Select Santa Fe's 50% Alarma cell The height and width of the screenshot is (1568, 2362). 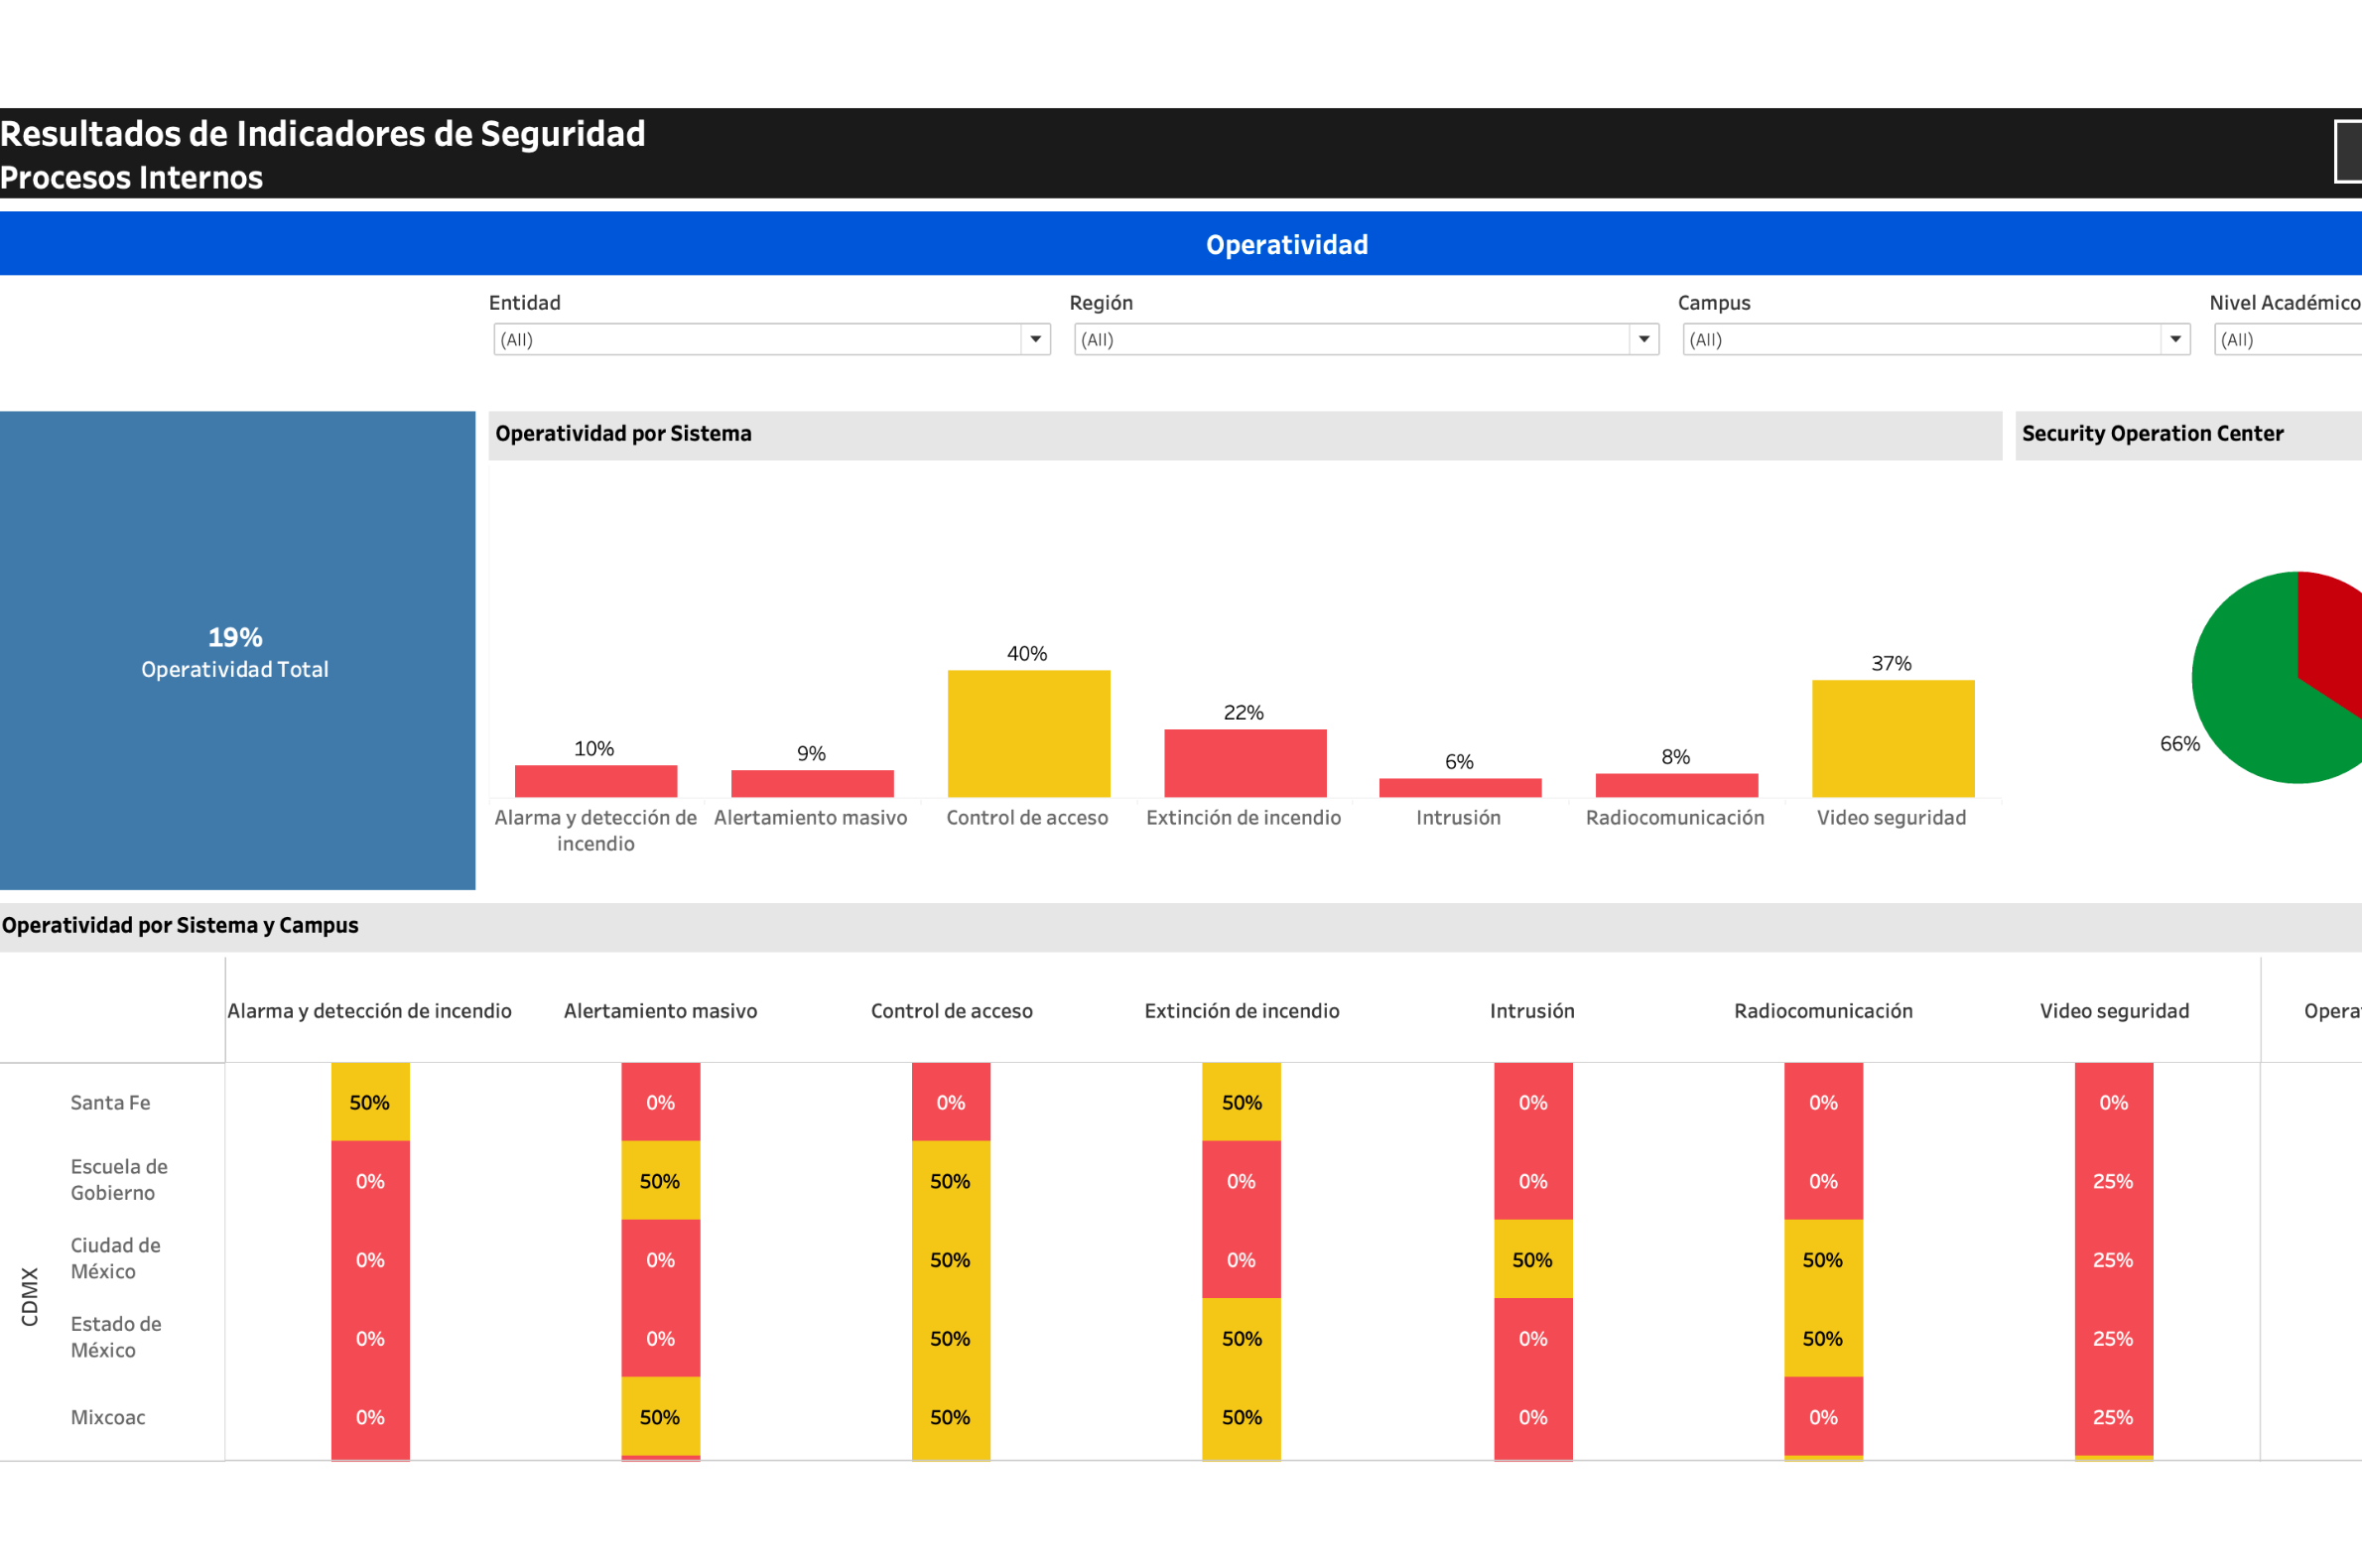pyautogui.click(x=369, y=1102)
